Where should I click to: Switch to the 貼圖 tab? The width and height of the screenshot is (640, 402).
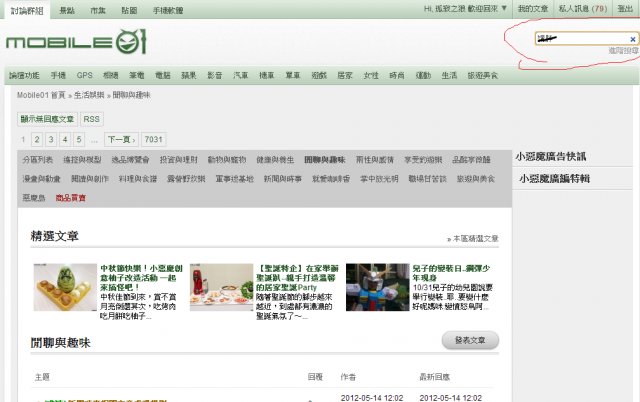click(x=129, y=10)
